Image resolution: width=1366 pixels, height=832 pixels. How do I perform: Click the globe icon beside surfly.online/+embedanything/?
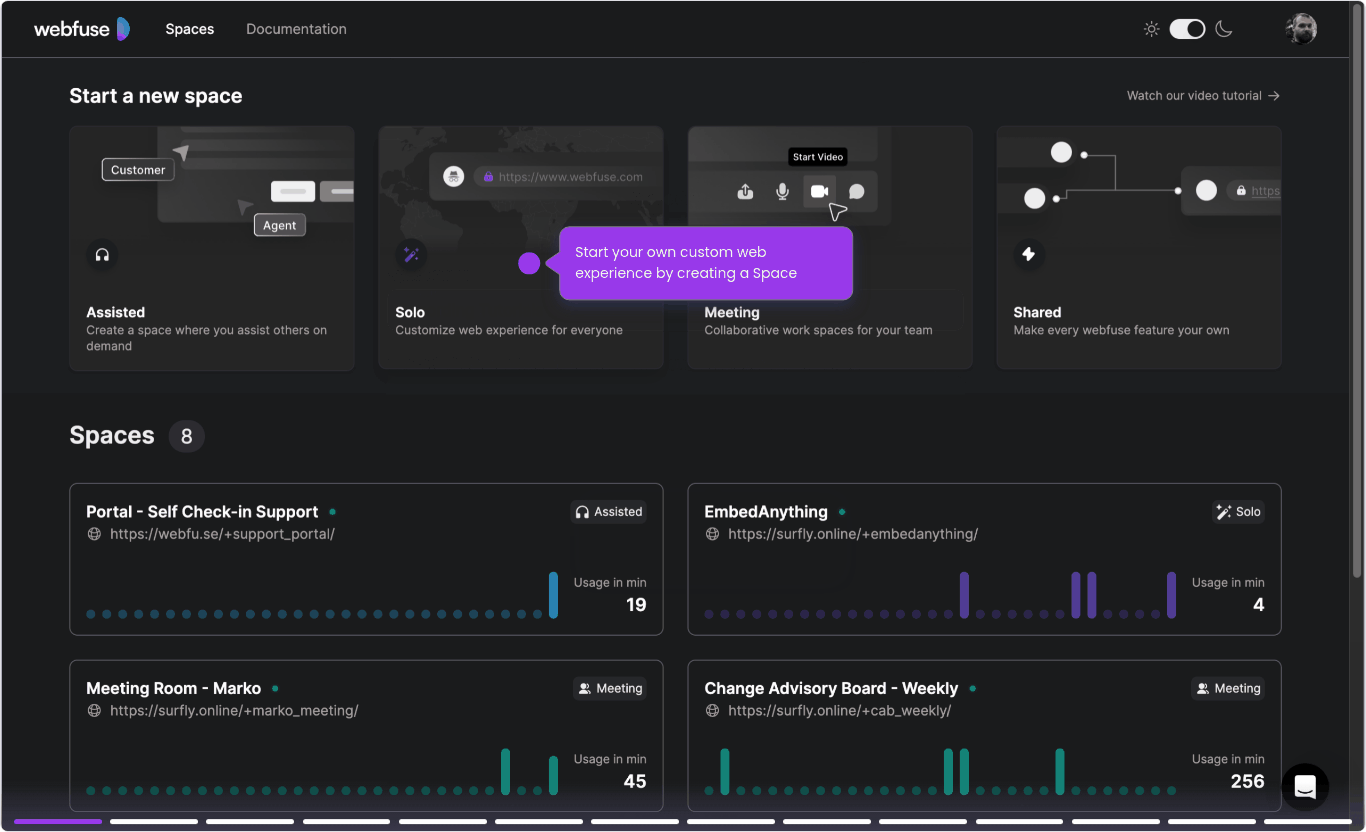(x=712, y=534)
